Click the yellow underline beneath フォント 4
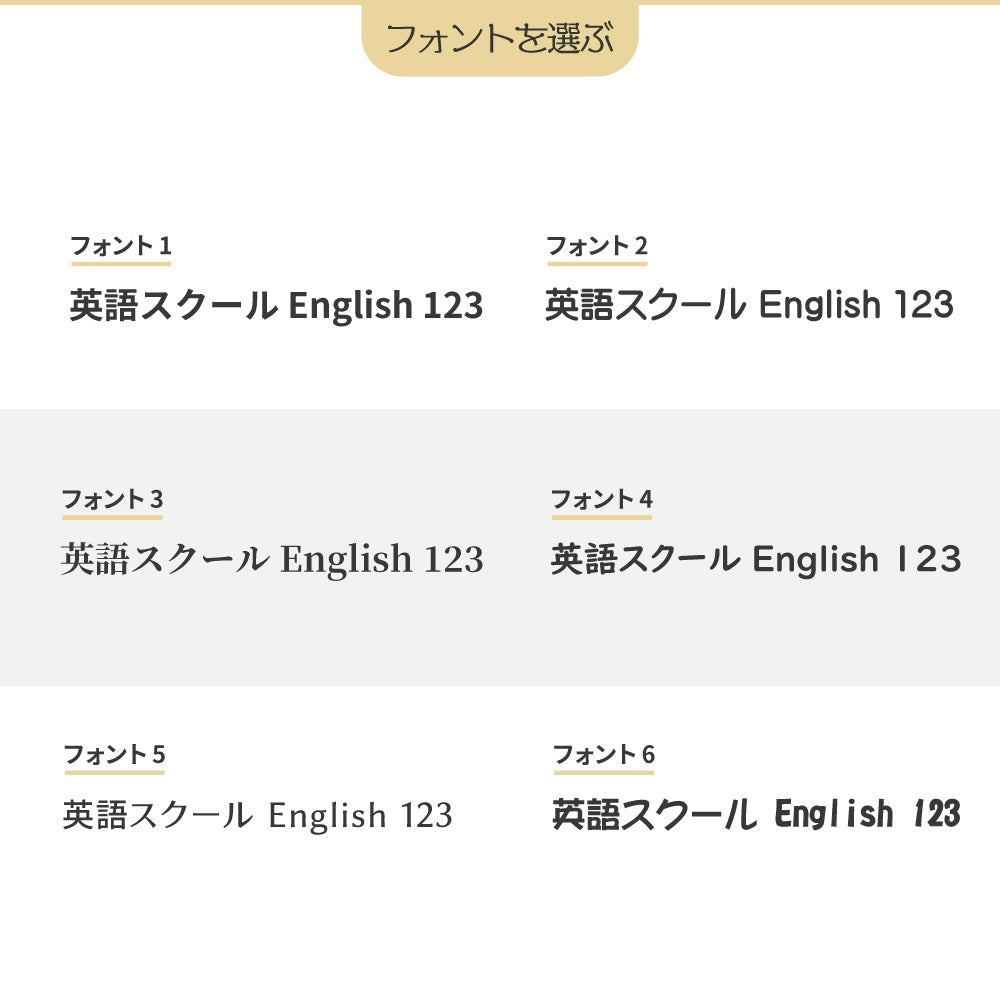The width and height of the screenshot is (1000, 1000). [x=601, y=518]
